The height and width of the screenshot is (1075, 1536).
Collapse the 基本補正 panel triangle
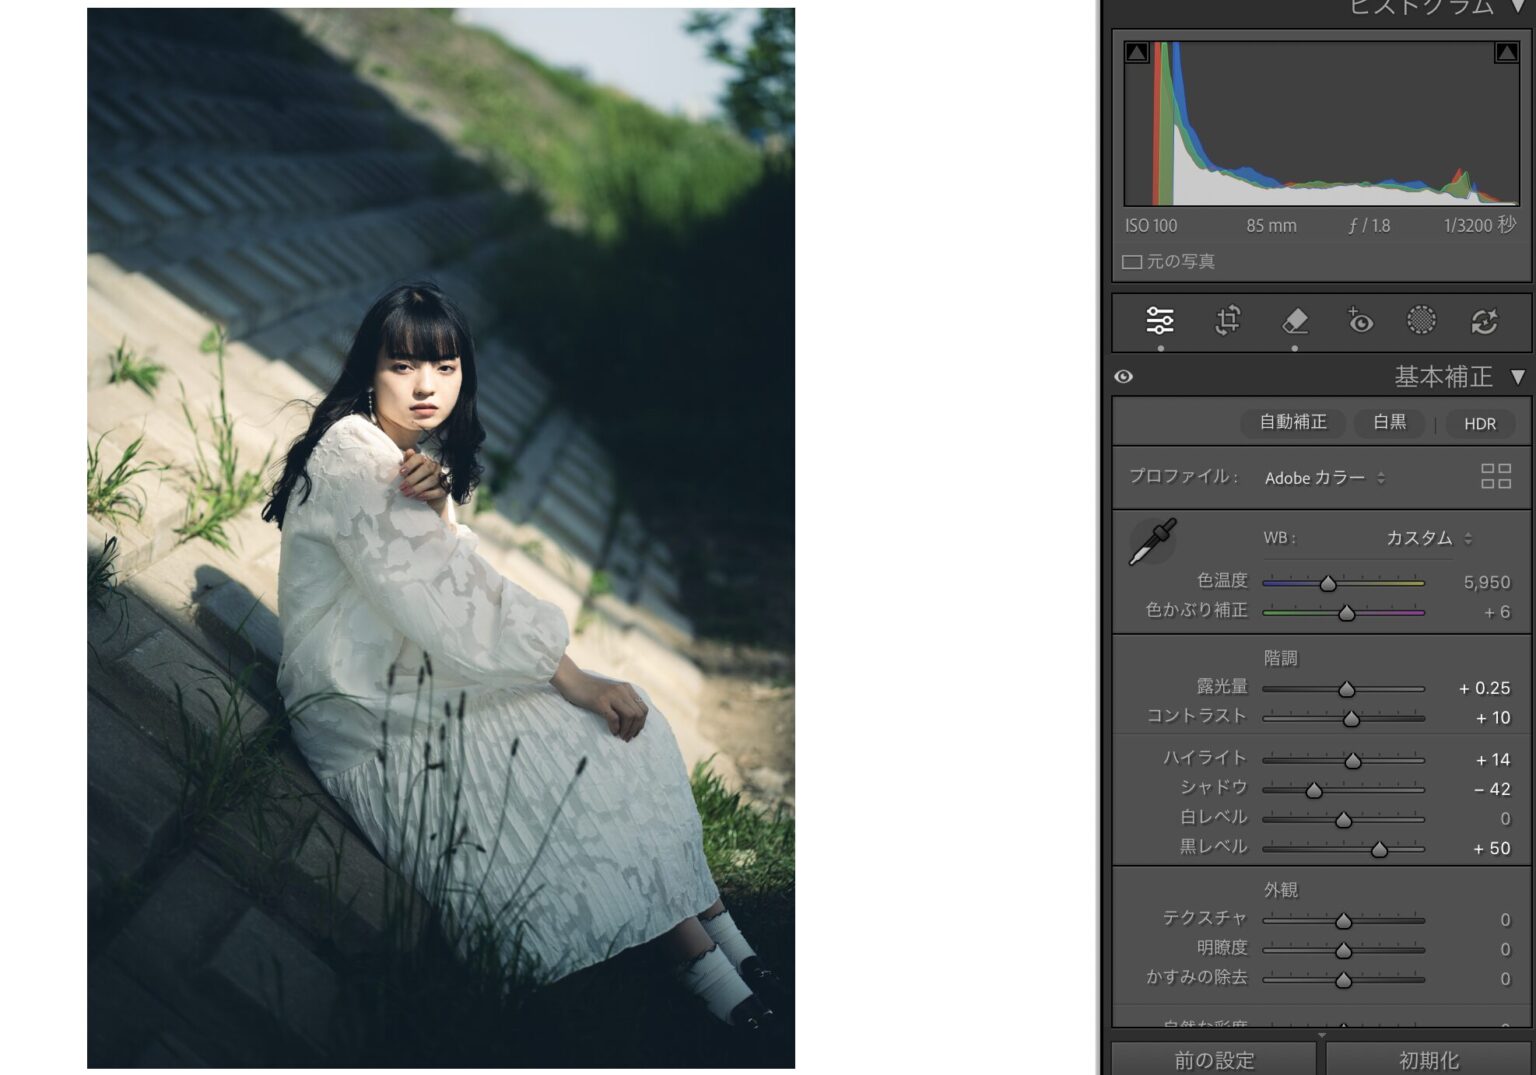pos(1517,377)
